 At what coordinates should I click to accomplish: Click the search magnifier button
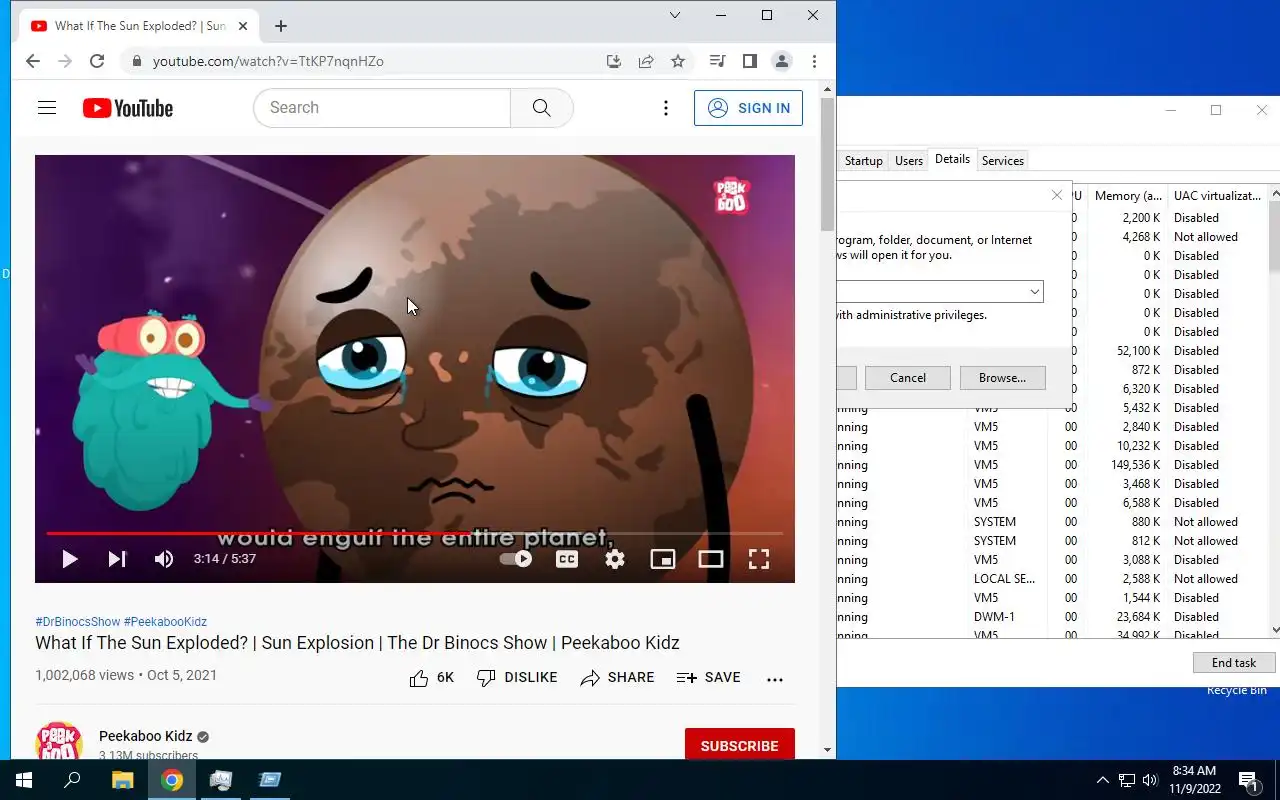click(x=542, y=108)
